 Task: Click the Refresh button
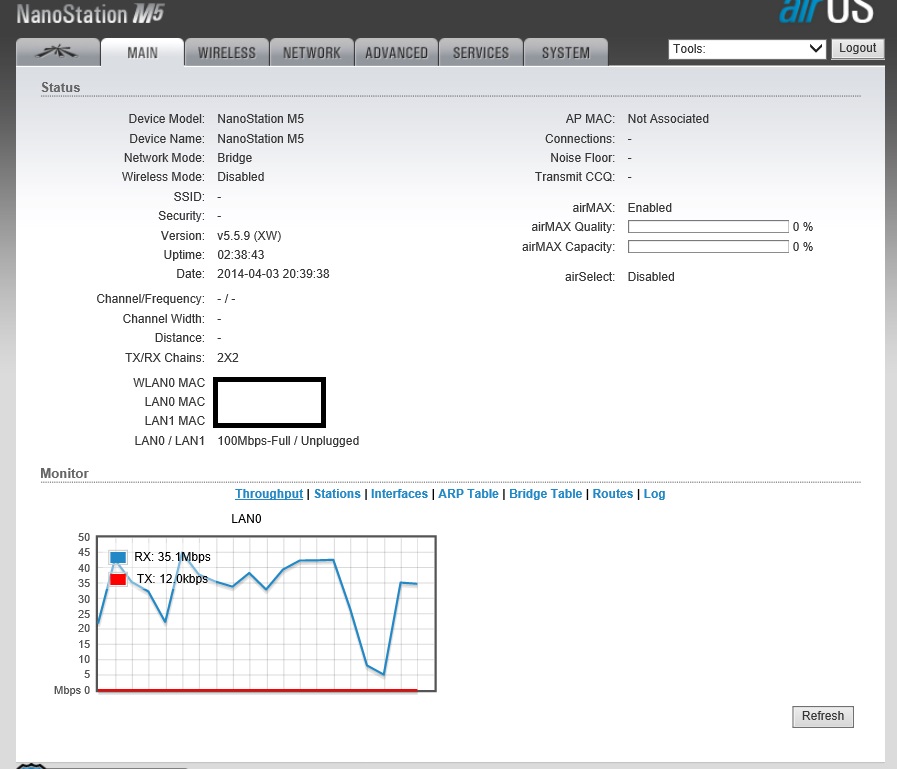pyautogui.click(x=823, y=716)
